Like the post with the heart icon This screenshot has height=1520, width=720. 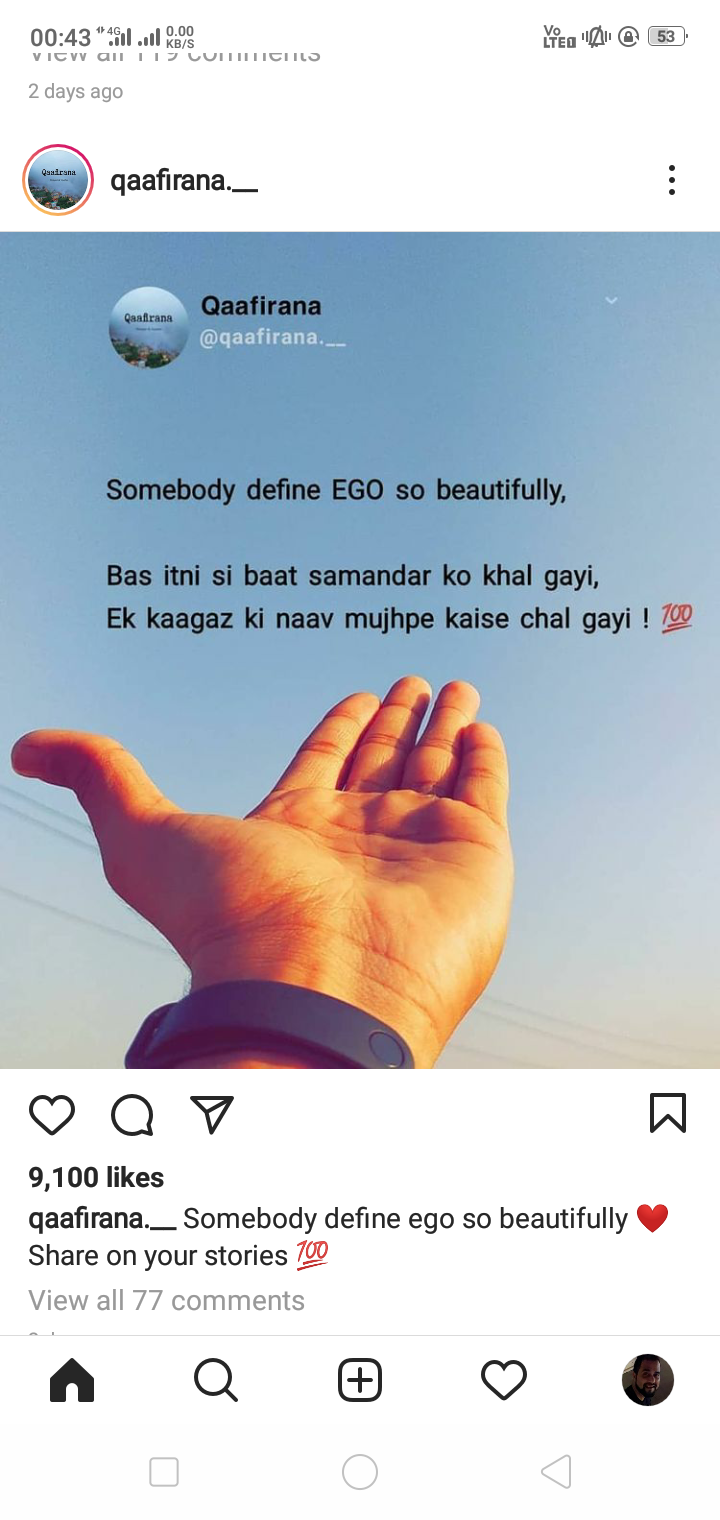[x=52, y=1114]
